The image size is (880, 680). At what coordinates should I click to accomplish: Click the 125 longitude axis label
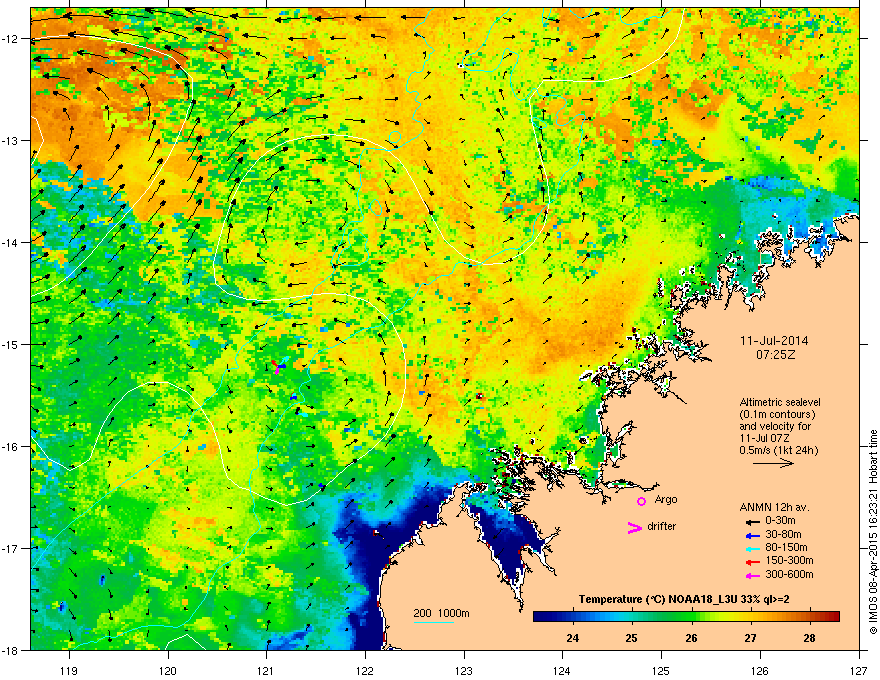[661, 670]
